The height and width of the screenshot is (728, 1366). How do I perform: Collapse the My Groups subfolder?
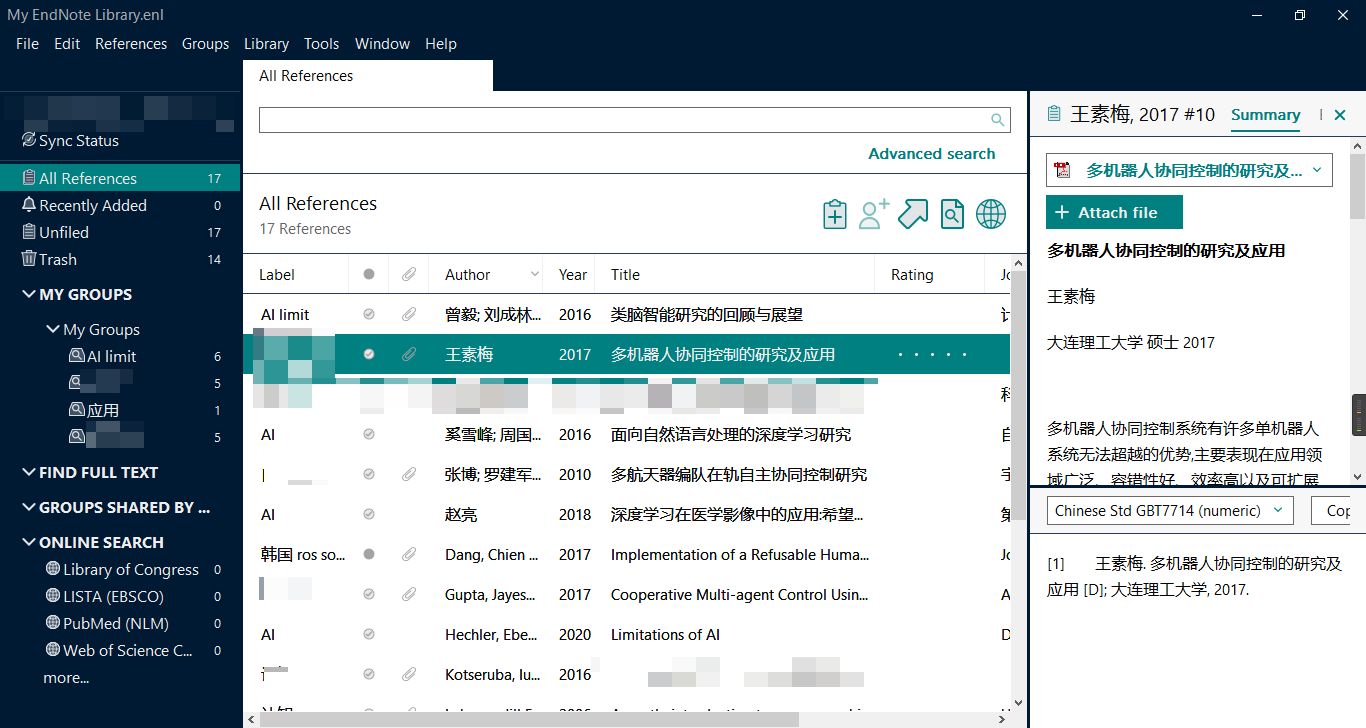pyautogui.click(x=52, y=330)
